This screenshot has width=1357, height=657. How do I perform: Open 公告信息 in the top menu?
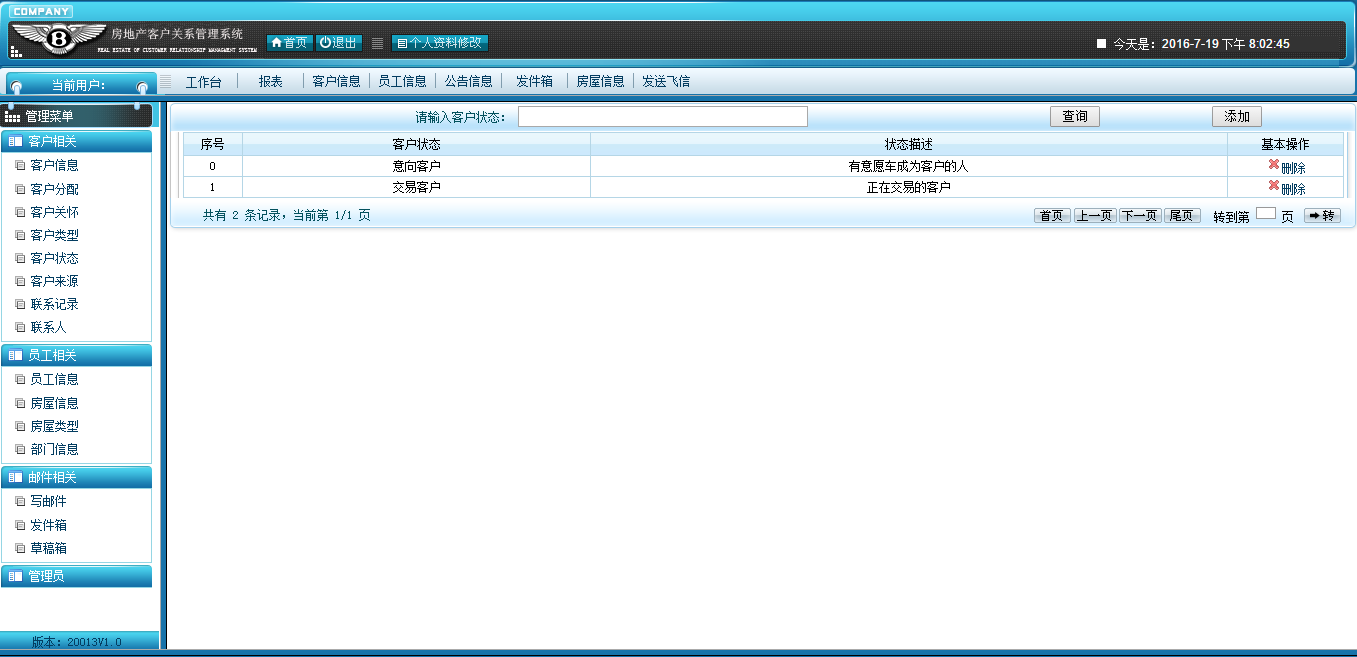tap(468, 82)
